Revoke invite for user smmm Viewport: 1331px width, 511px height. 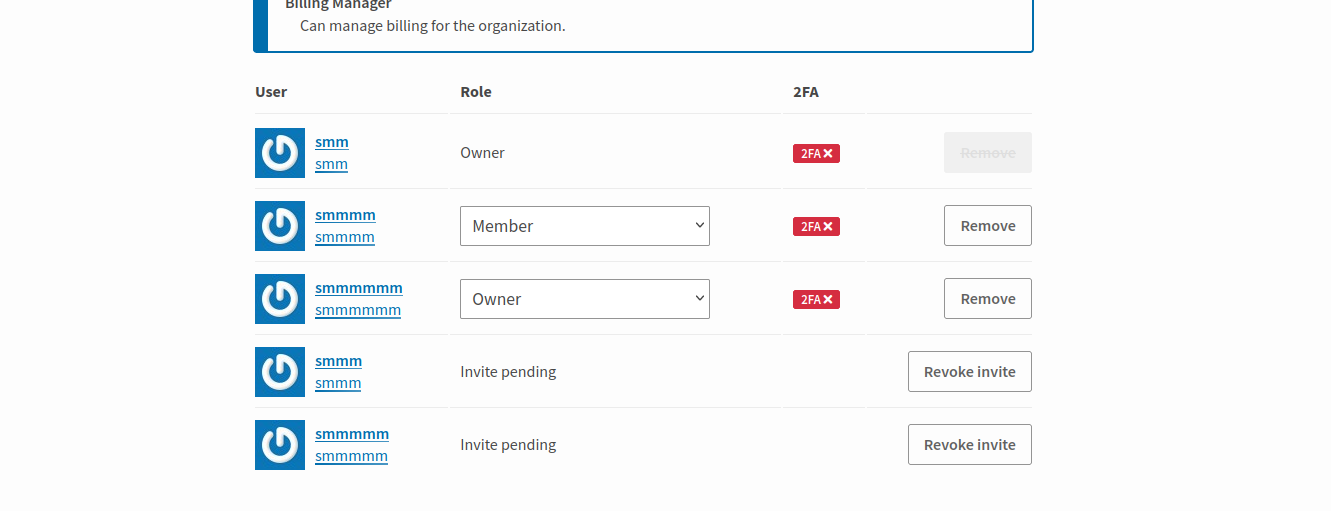(970, 372)
